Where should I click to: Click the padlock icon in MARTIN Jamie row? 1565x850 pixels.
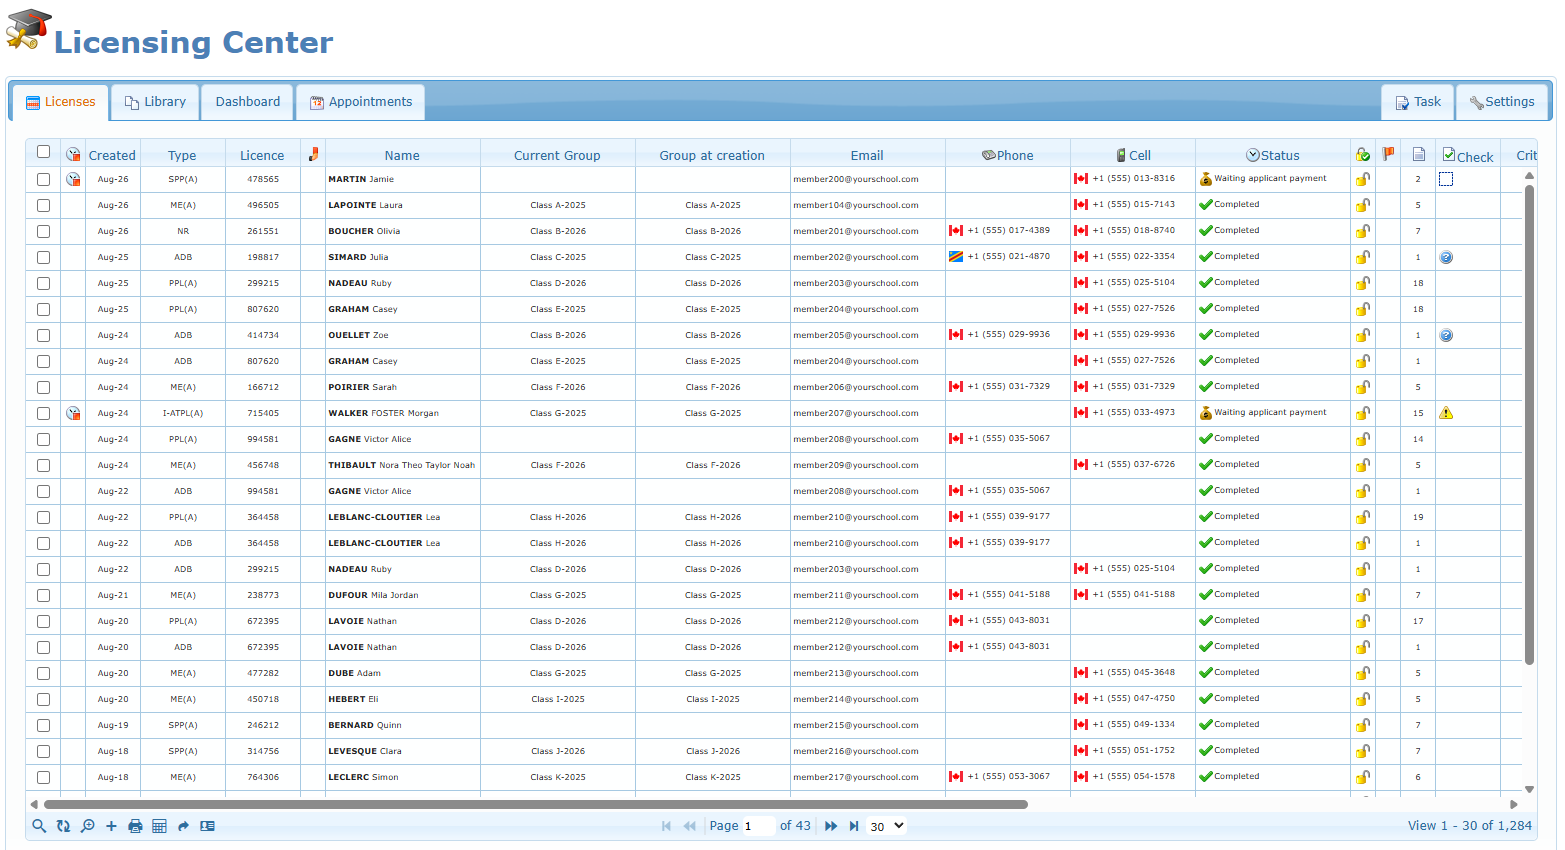(x=1363, y=179)
